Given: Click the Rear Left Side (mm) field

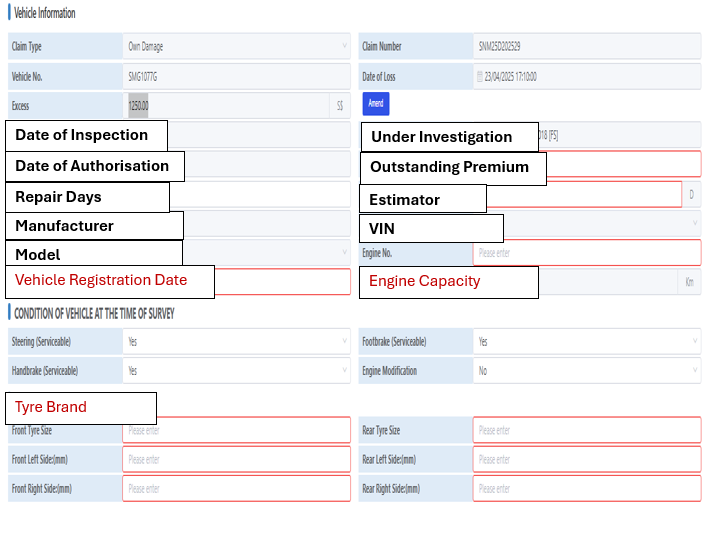Looking at the screenshot, I should point(586,459).
